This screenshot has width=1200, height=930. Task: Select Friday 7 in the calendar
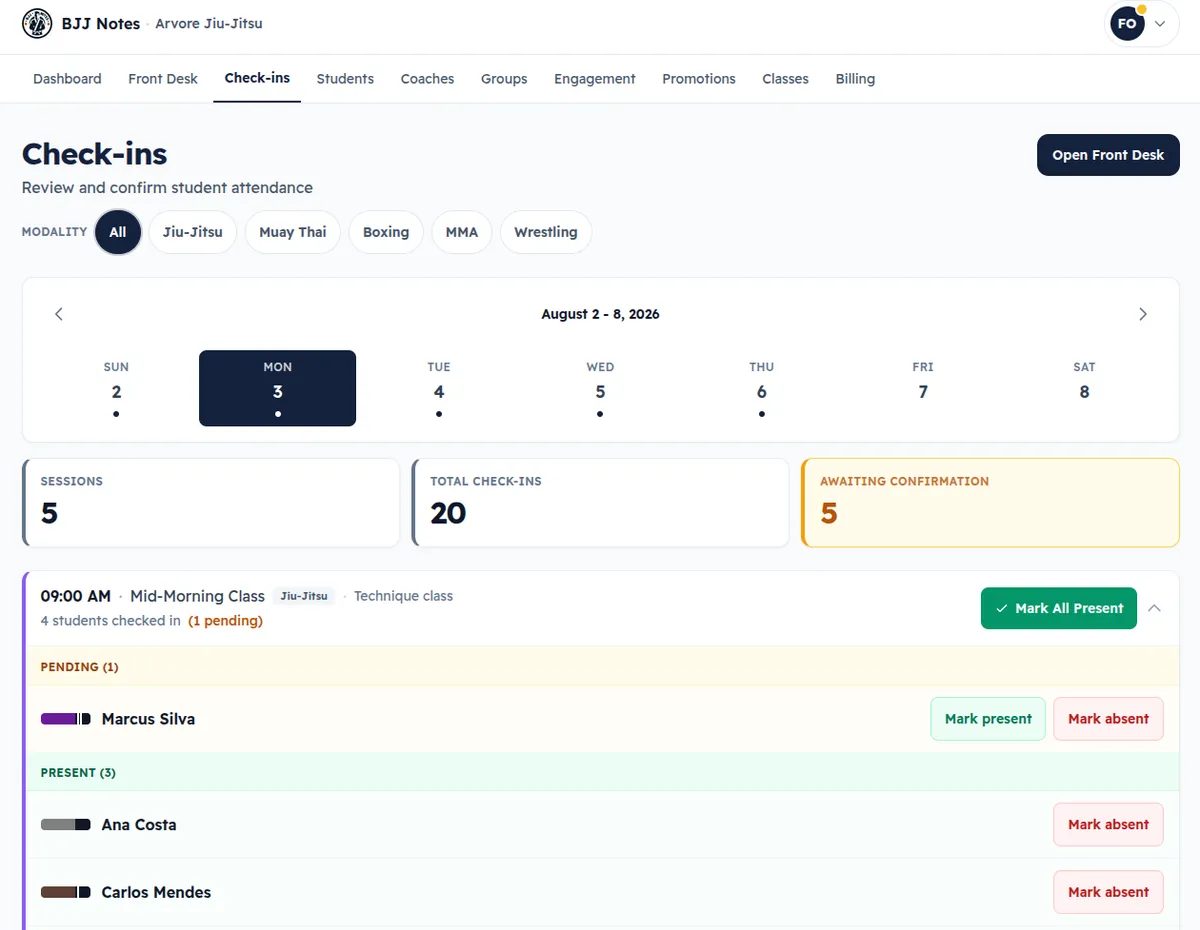923,388
